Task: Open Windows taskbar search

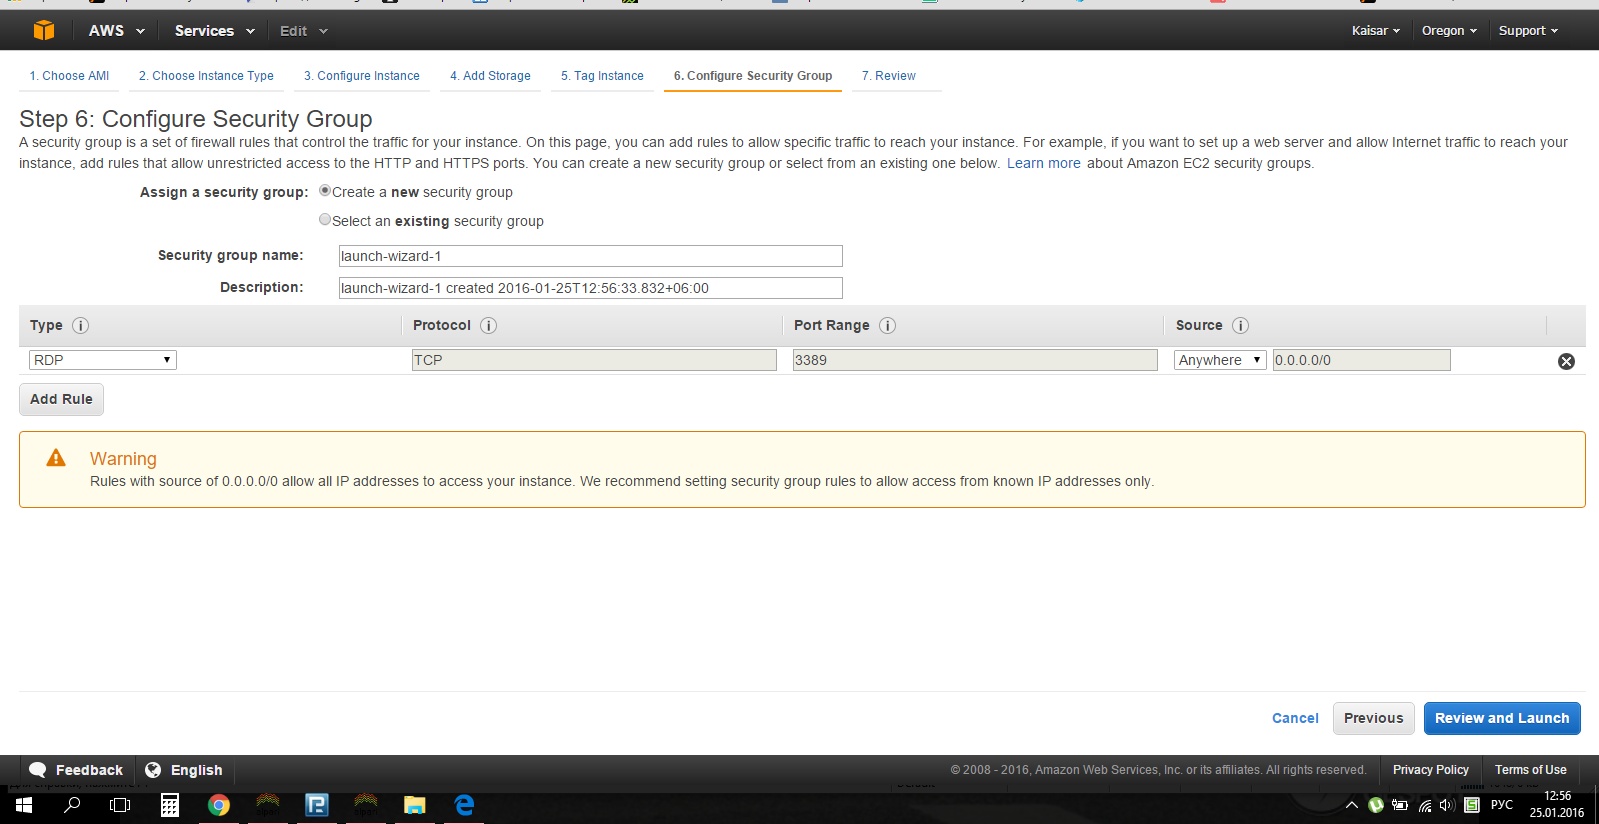Action: click(72, 805)
